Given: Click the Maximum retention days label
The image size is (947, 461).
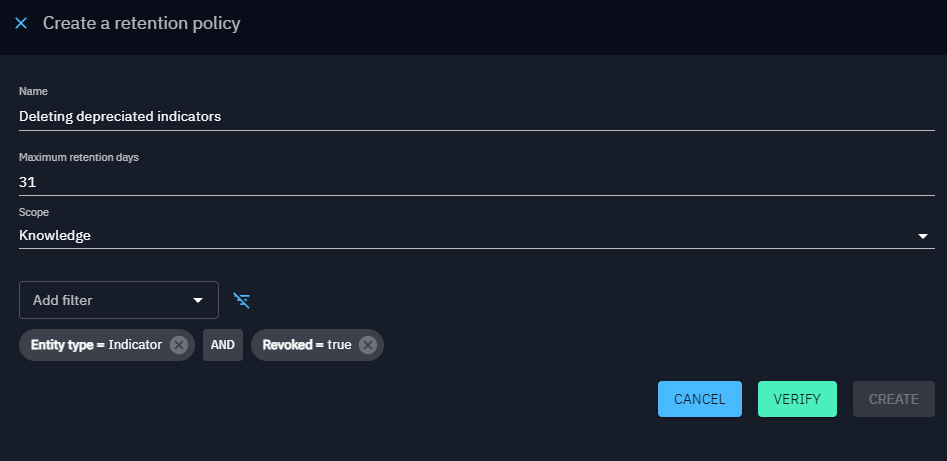Looking at the screenshot, I should (79, 157).
